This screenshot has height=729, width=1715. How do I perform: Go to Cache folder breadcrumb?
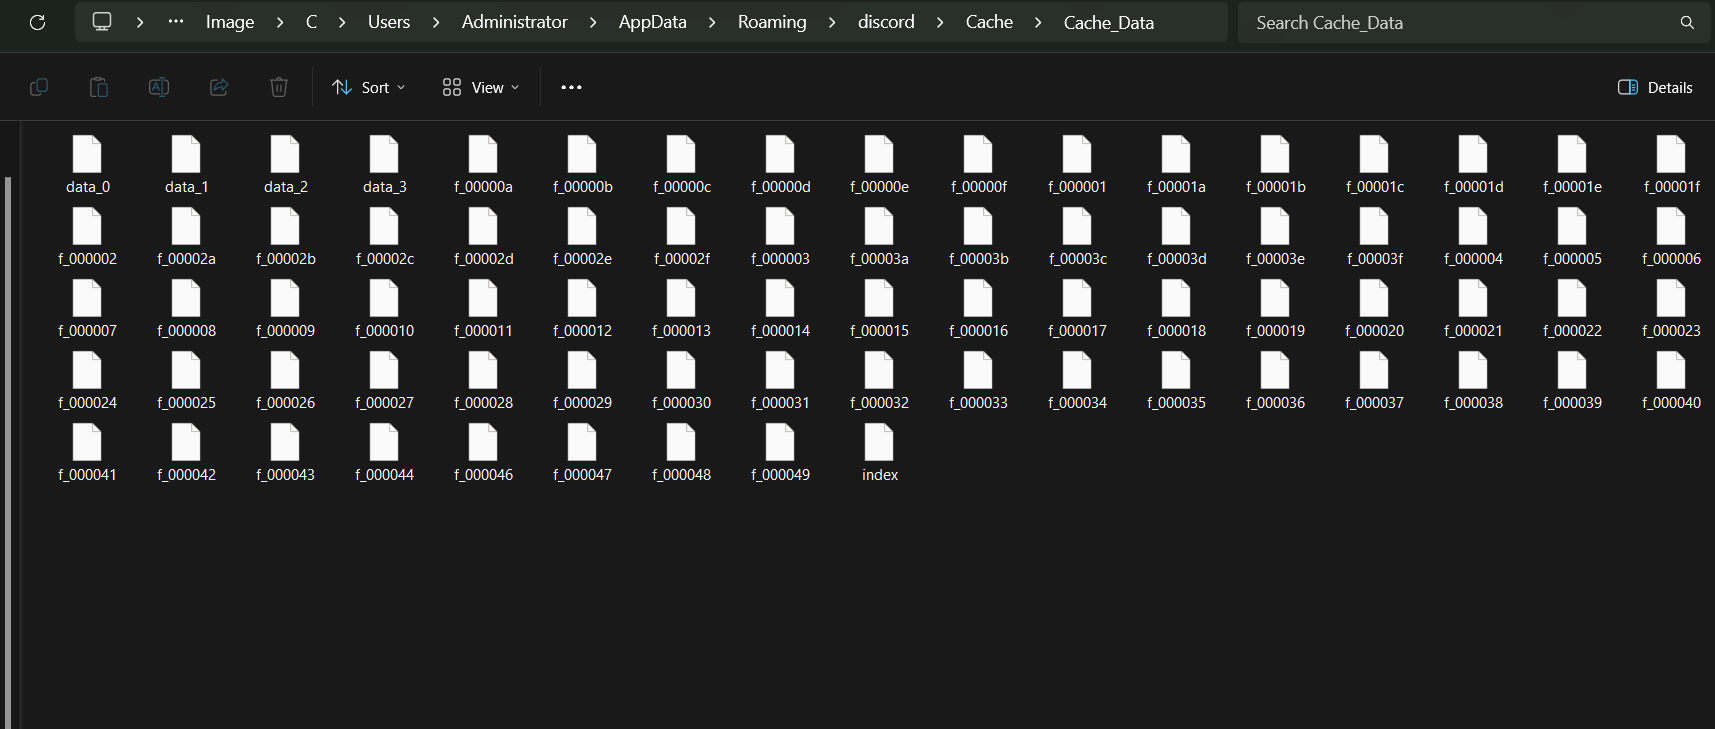pos(989,22)
